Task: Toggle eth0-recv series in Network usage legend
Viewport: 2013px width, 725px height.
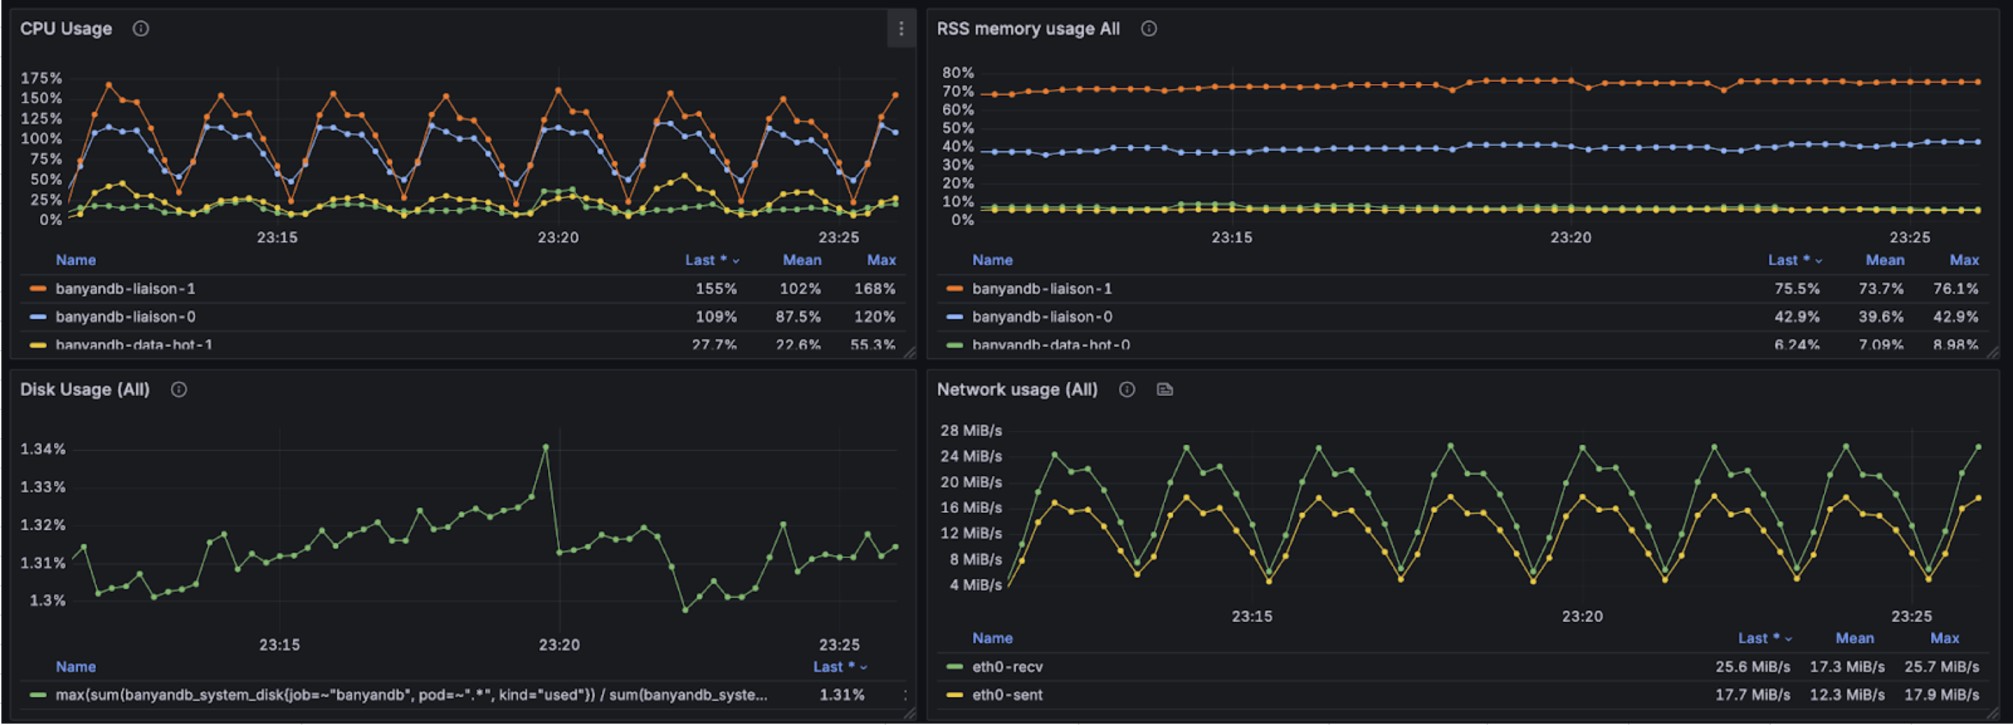Action: [1007, 667]
